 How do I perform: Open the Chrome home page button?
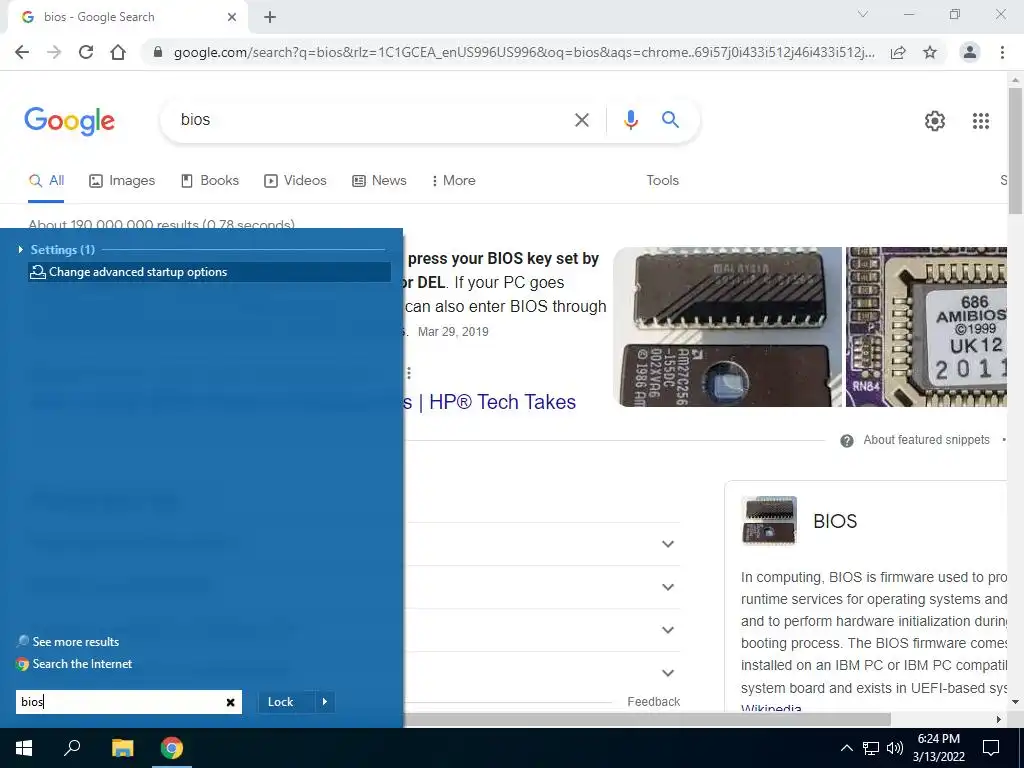tap(118, 52)
